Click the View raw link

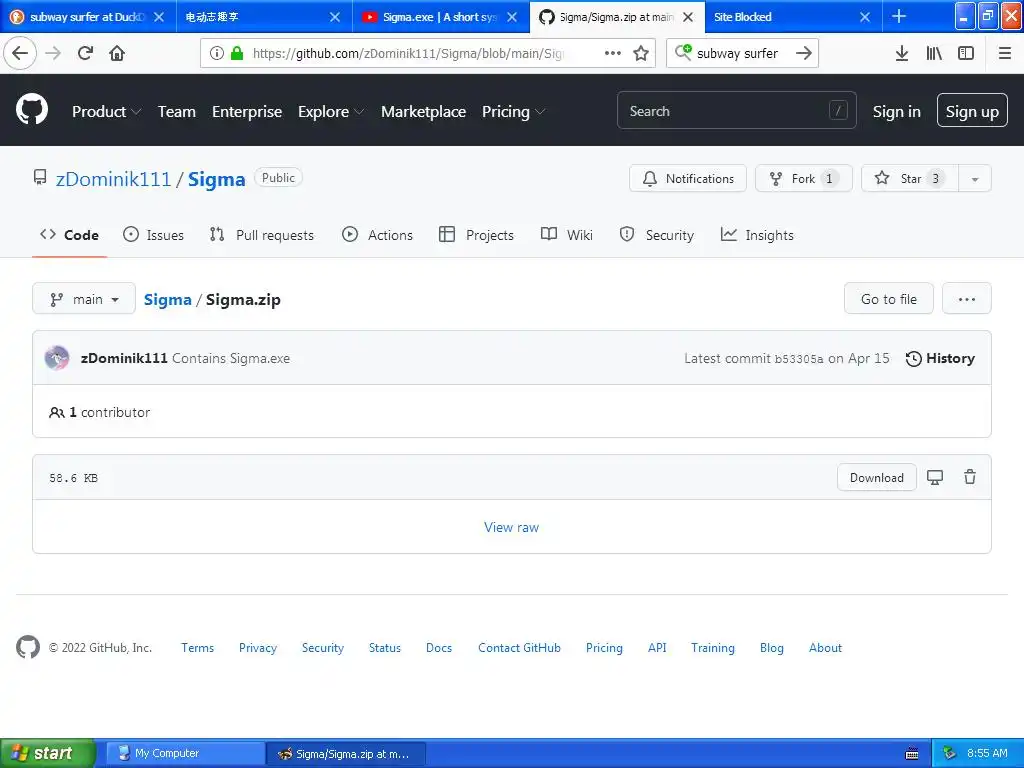511,527
